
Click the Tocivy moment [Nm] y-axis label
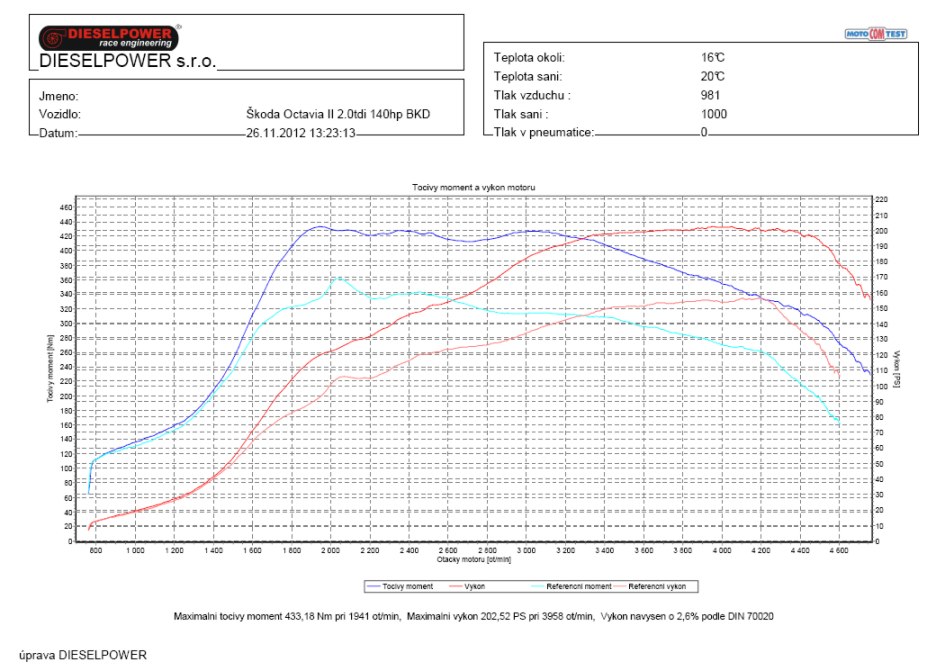click(x=49, y=370)
